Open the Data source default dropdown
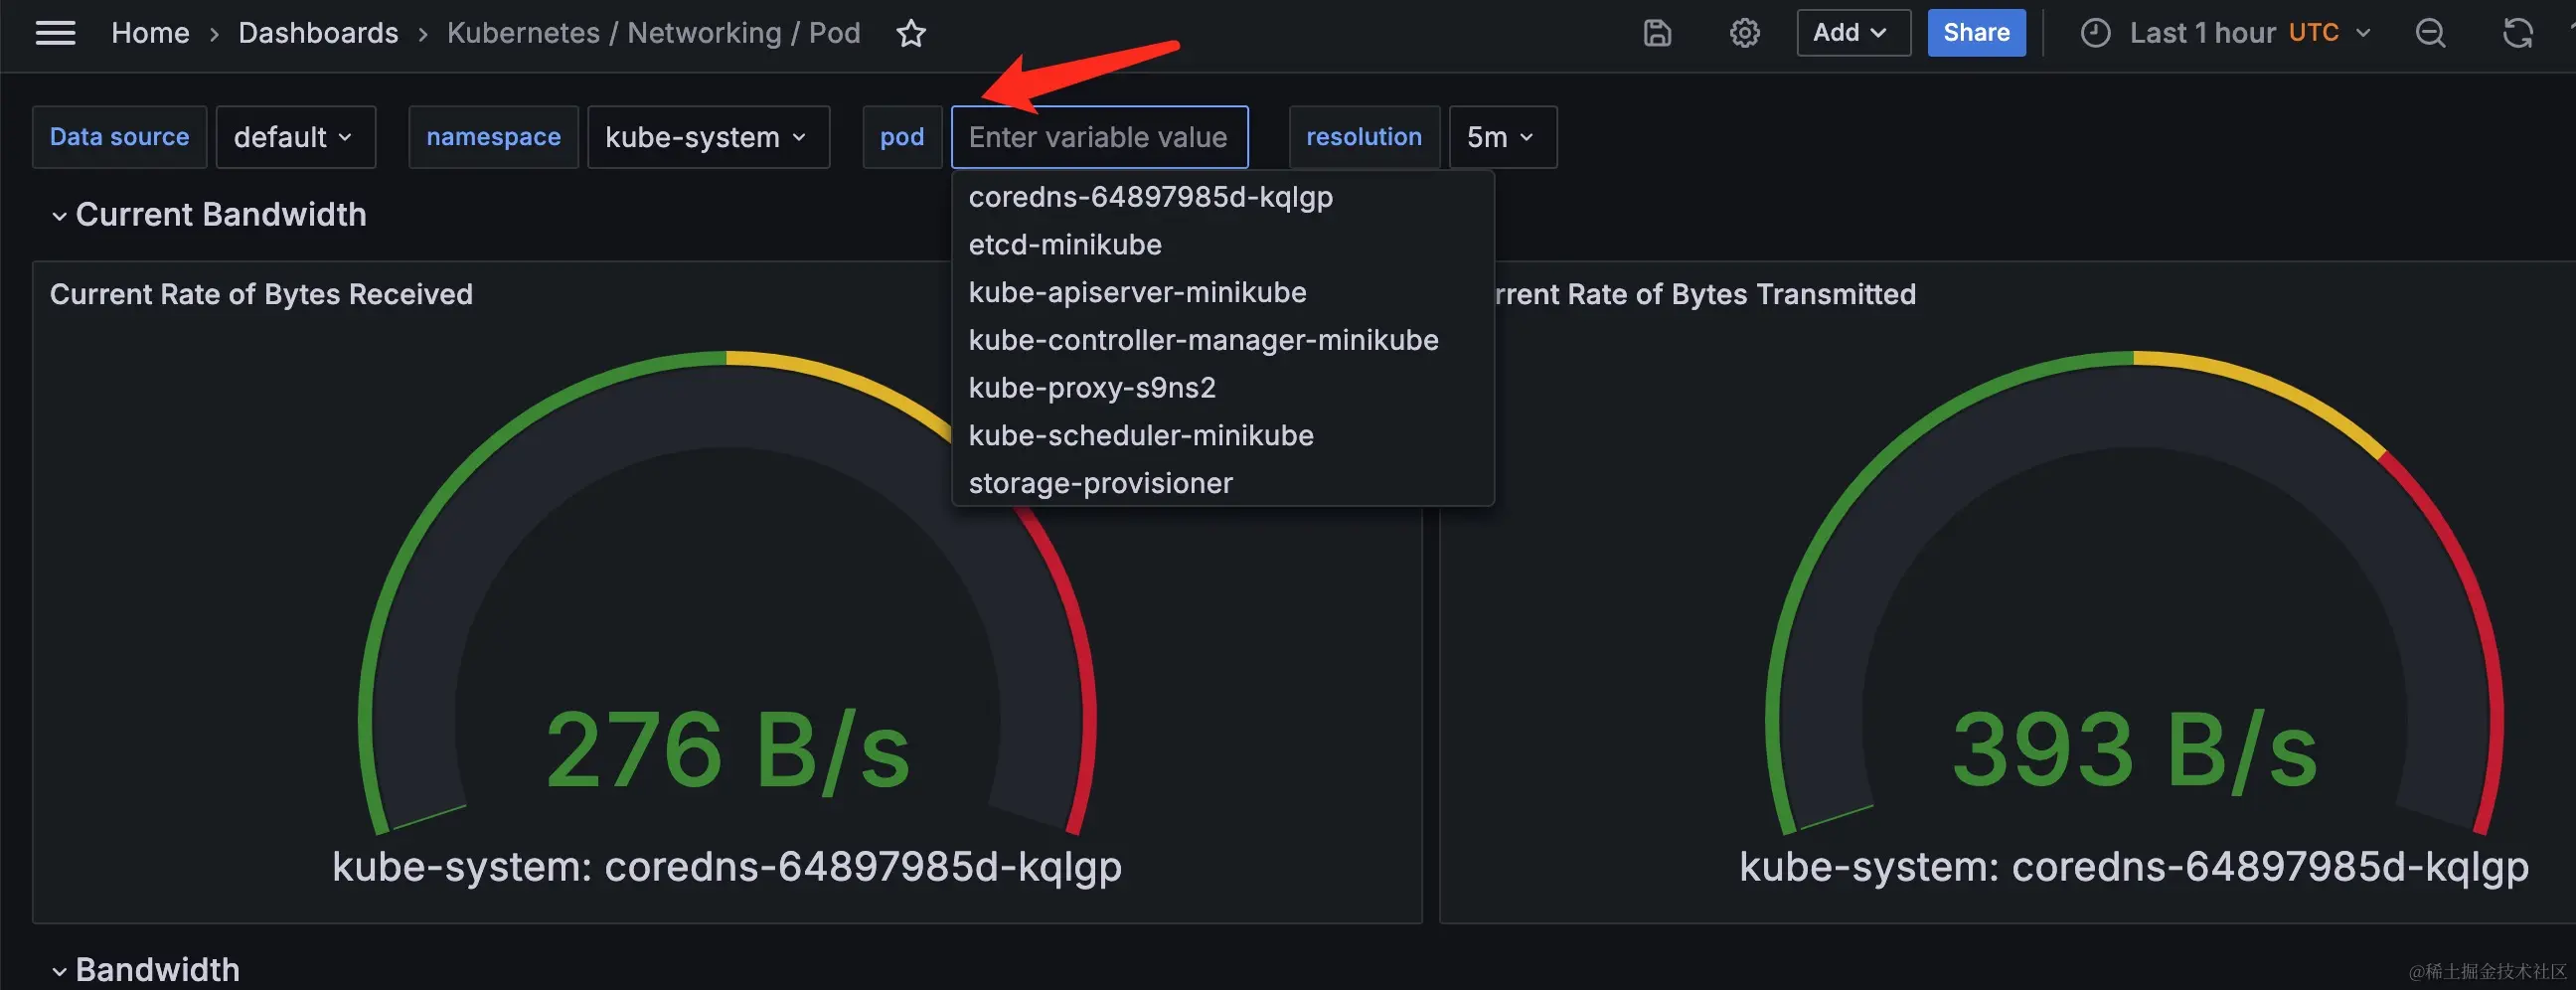 click(295, 137)
